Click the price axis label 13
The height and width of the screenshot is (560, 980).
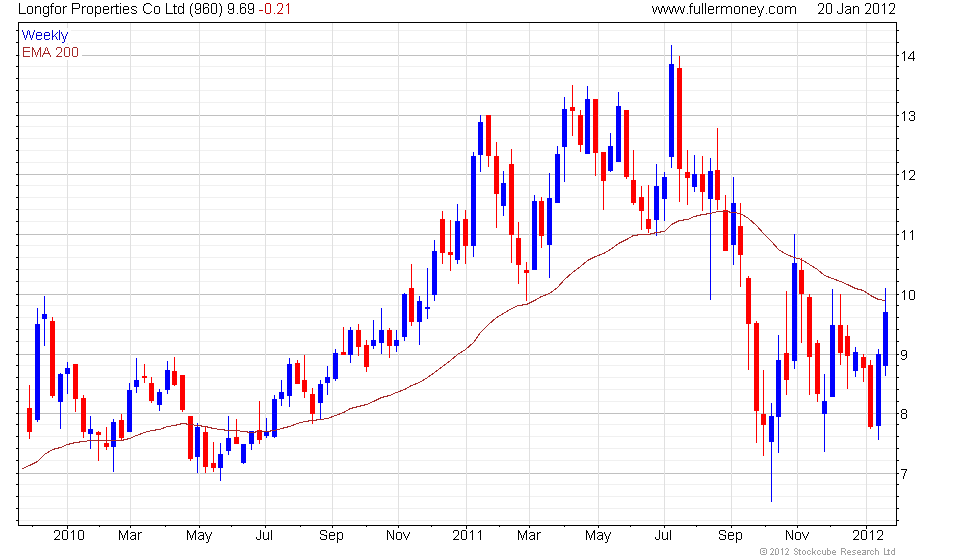[x=908, y=116]
